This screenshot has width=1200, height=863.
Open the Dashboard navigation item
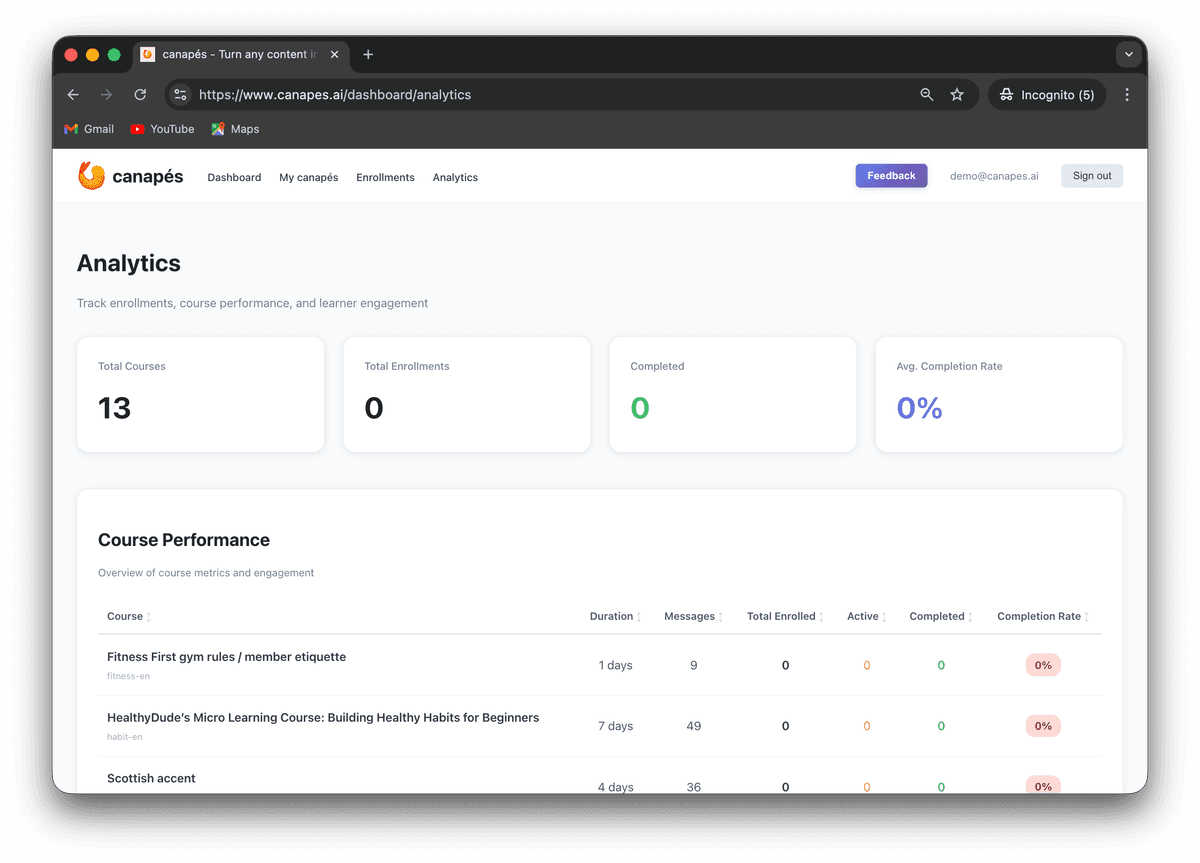(234, 177)
